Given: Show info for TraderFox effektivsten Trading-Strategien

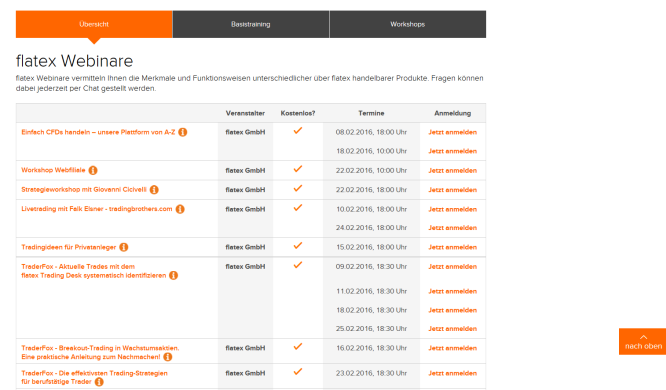Looking at the screenshot, I should click(99, 382).
